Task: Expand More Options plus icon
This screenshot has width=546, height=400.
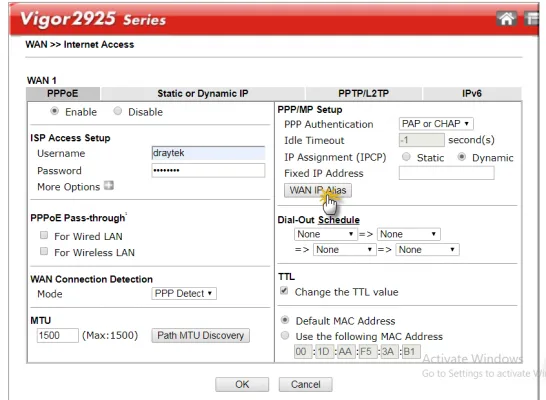Action: (x=109, y=186)
